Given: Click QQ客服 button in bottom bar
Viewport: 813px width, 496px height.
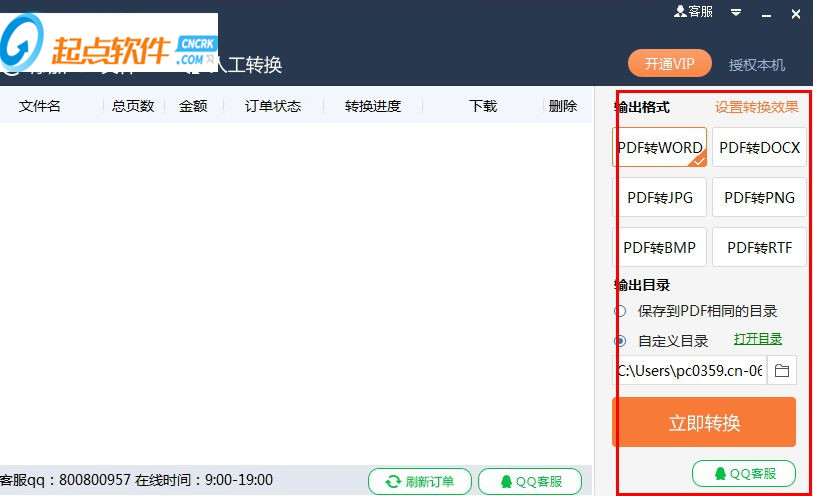Looking at the screenshot, I should [x=530, y=481].
